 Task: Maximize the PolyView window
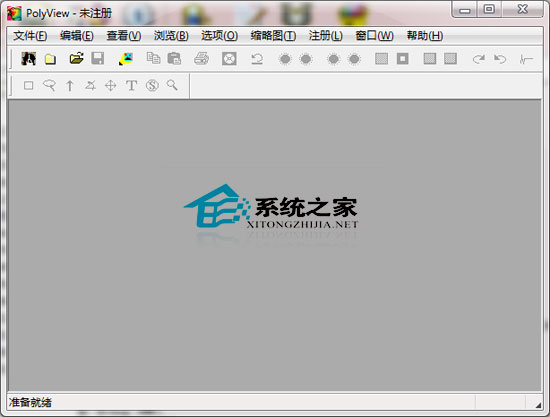(x=489, y=9)
